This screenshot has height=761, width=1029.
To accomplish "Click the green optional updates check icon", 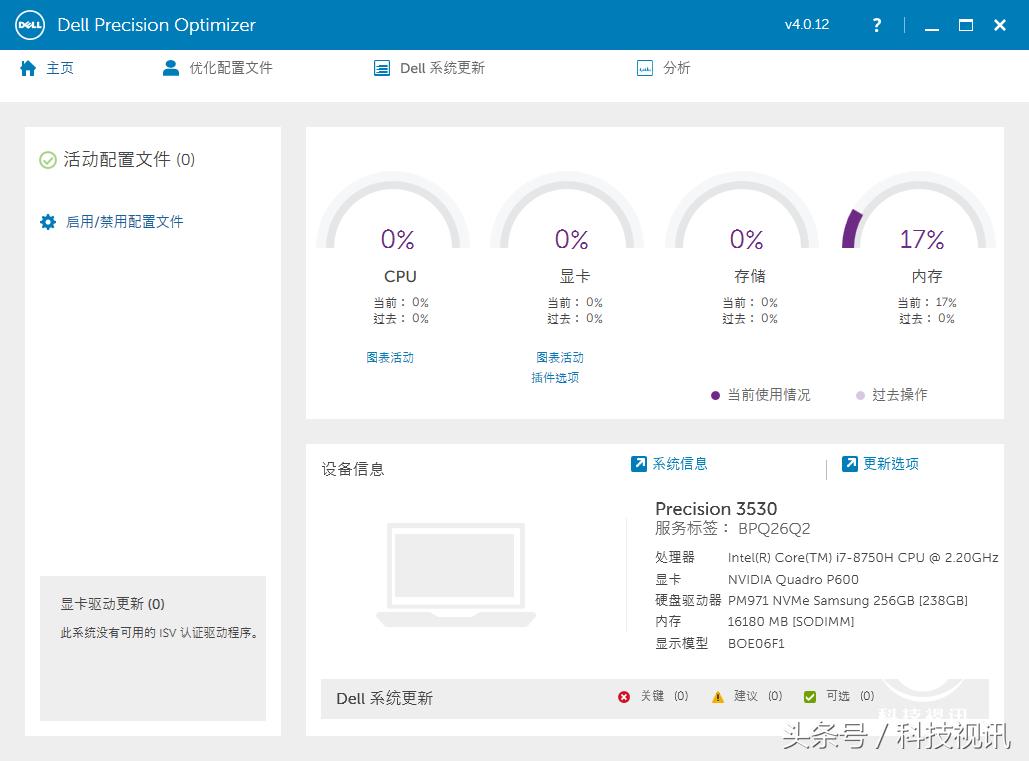I will (x=810, y=697).
